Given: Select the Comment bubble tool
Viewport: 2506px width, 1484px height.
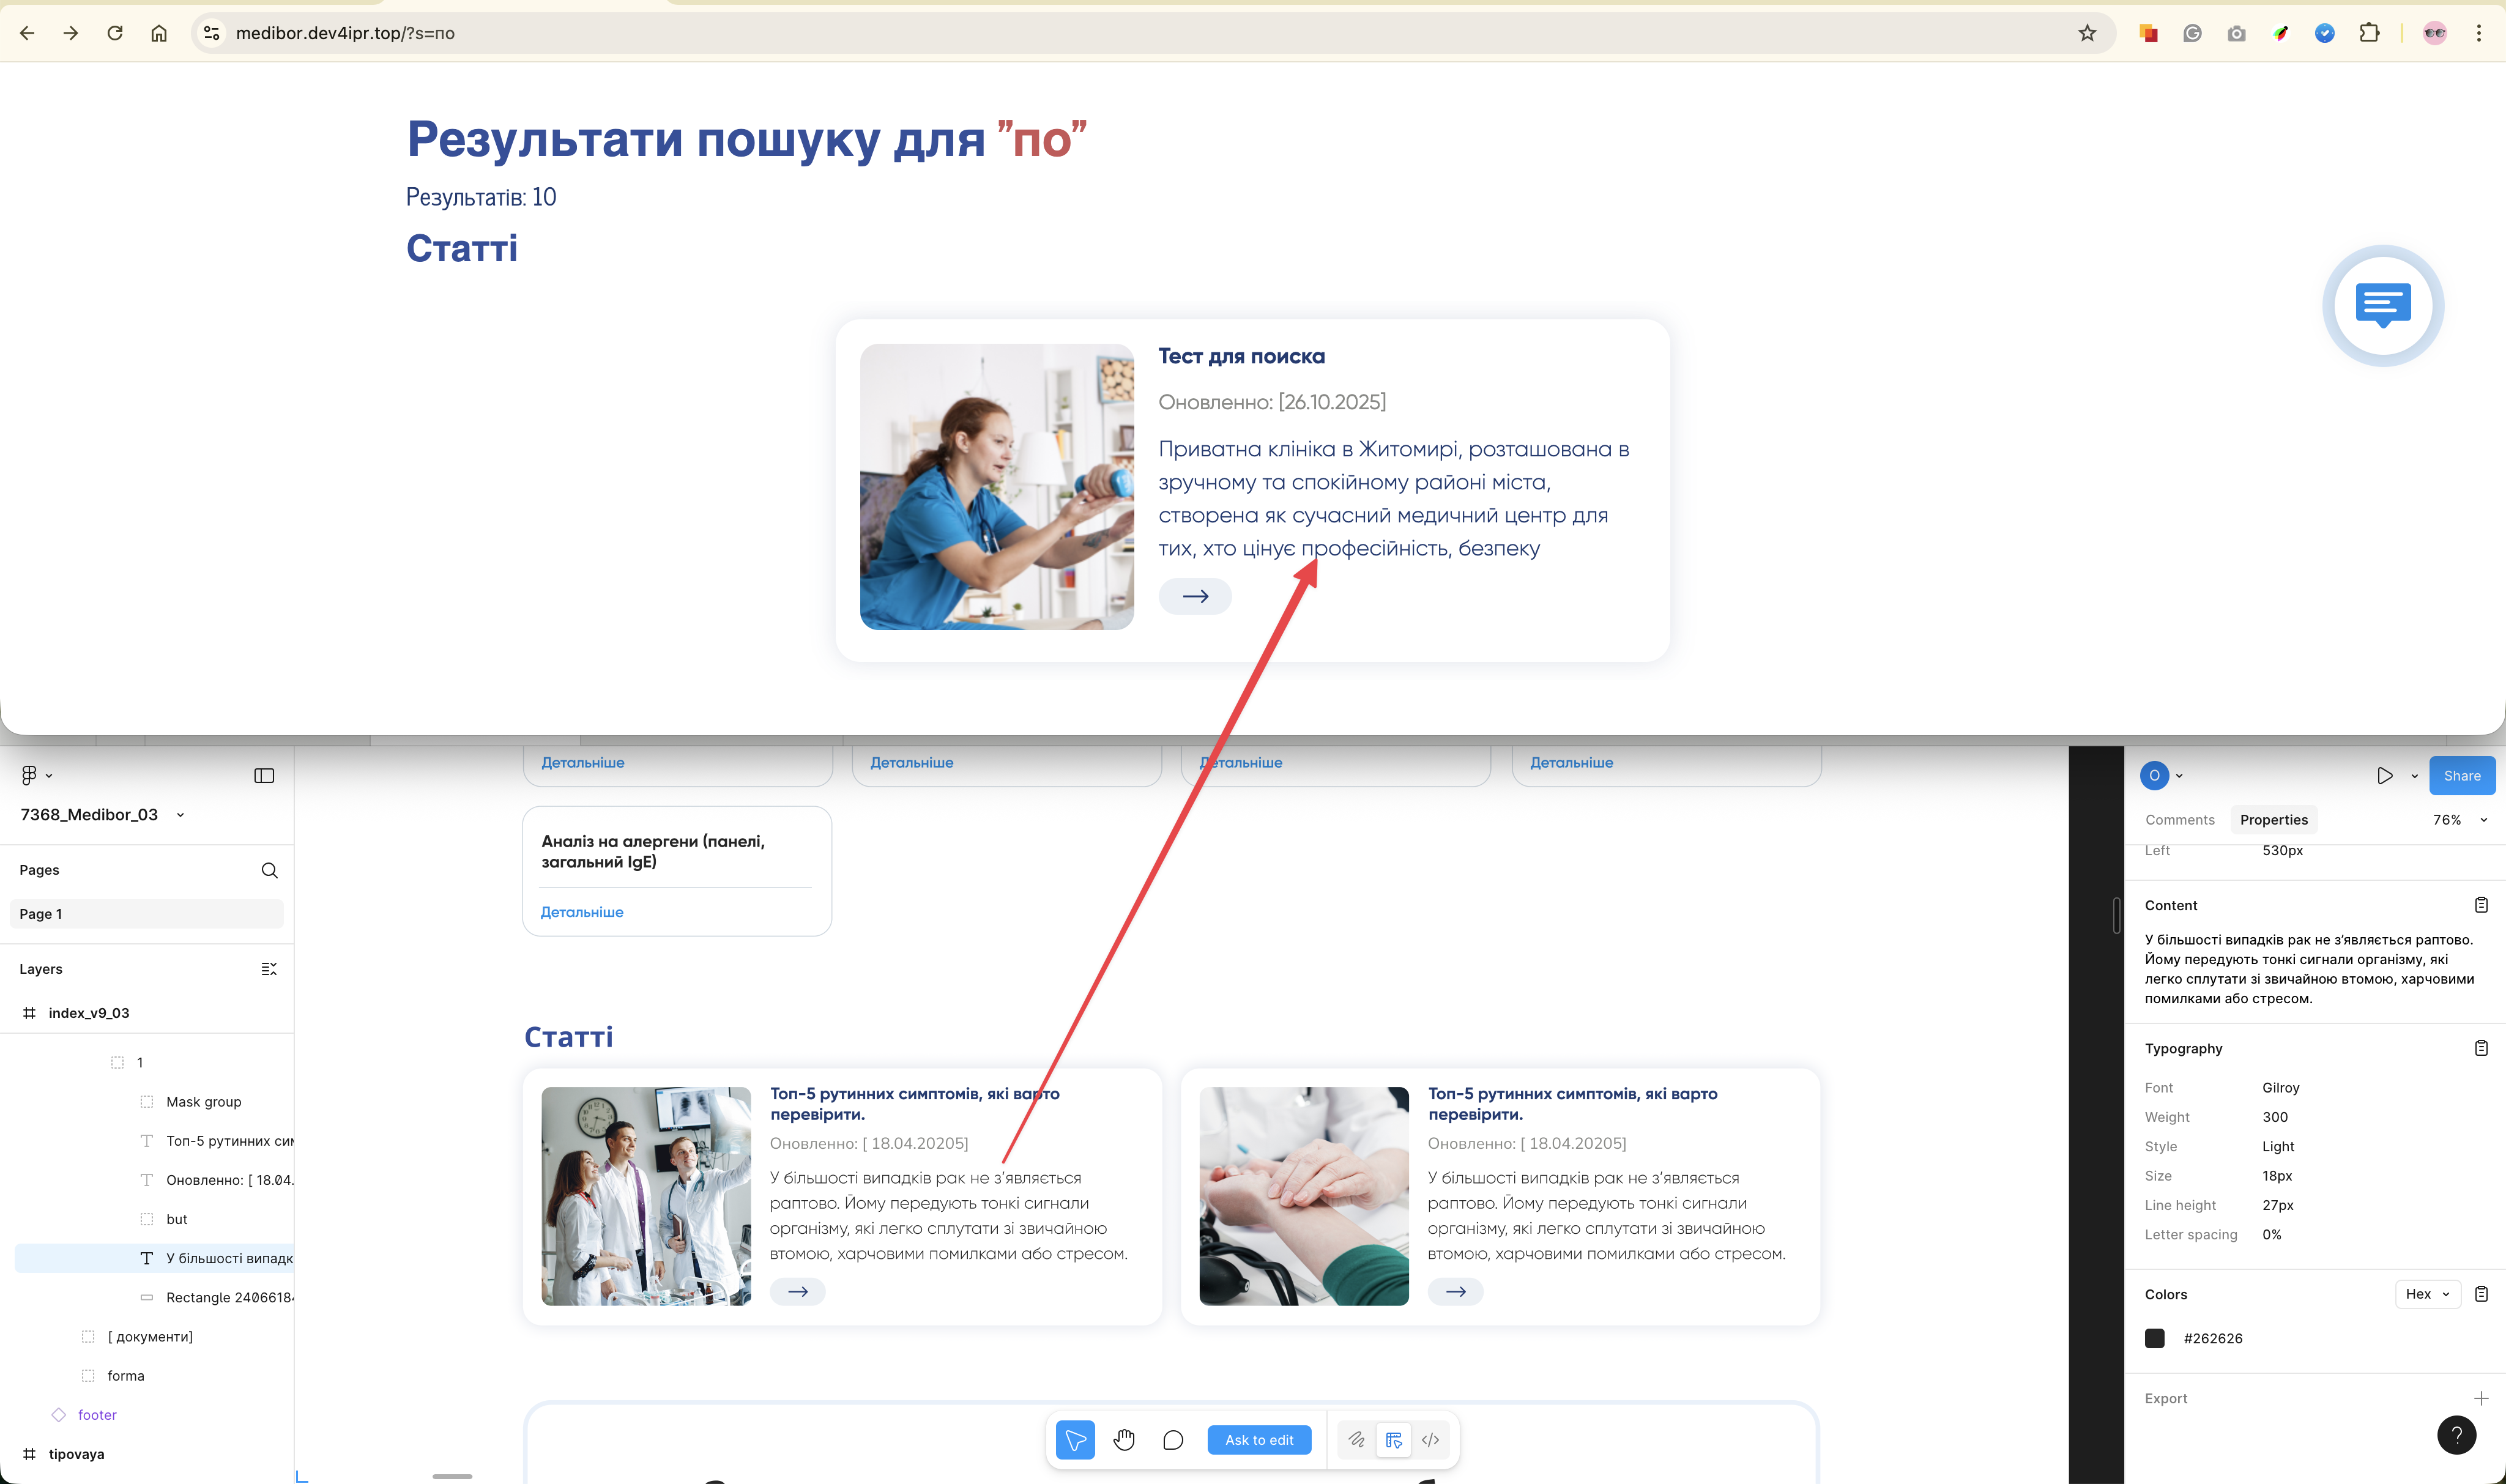Looking at the screenshot, I should coord(1173,1440).
